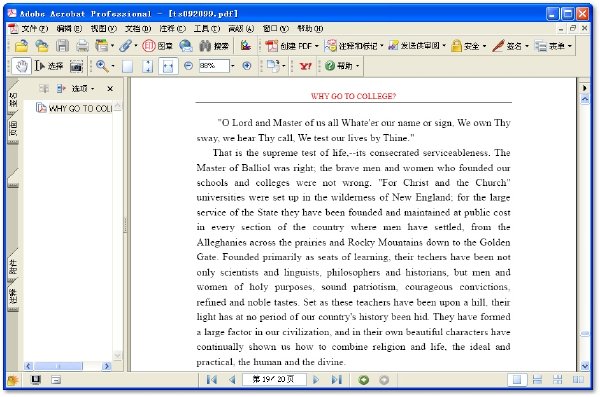Select continuous facing layout icon
Screen dimensions: 600x397
558,380
